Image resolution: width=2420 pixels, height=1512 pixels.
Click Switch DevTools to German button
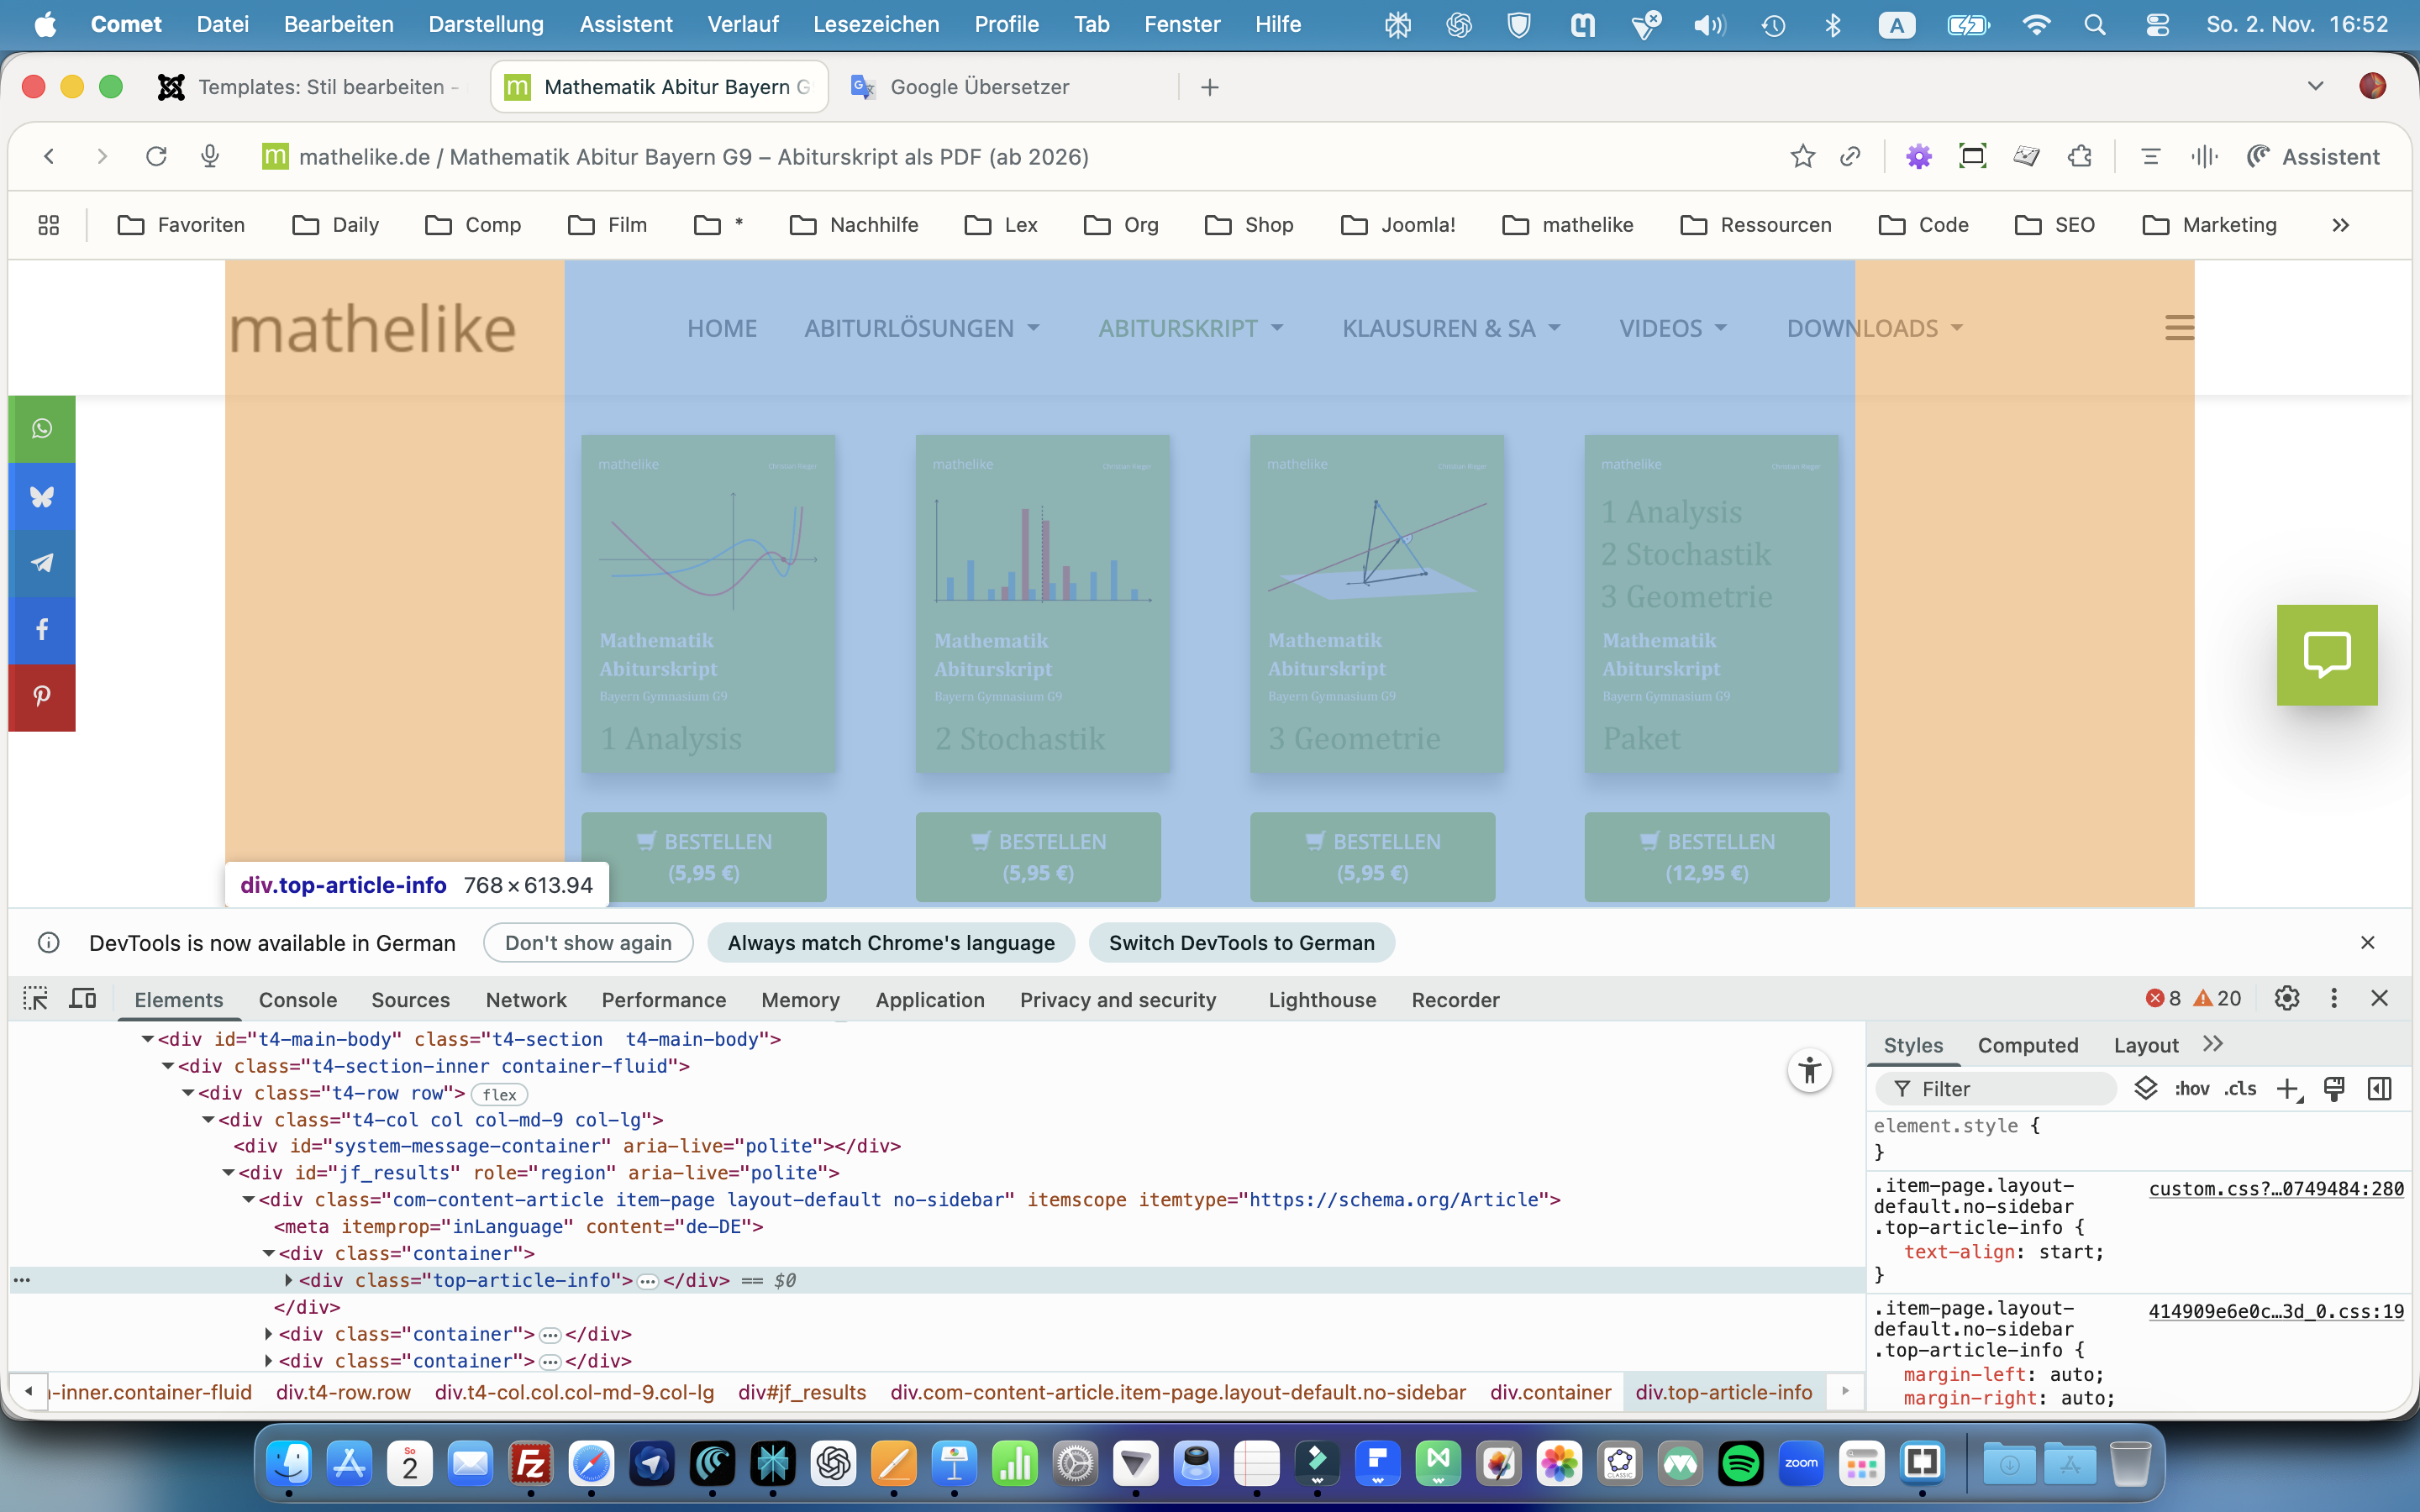(1241, 943)
